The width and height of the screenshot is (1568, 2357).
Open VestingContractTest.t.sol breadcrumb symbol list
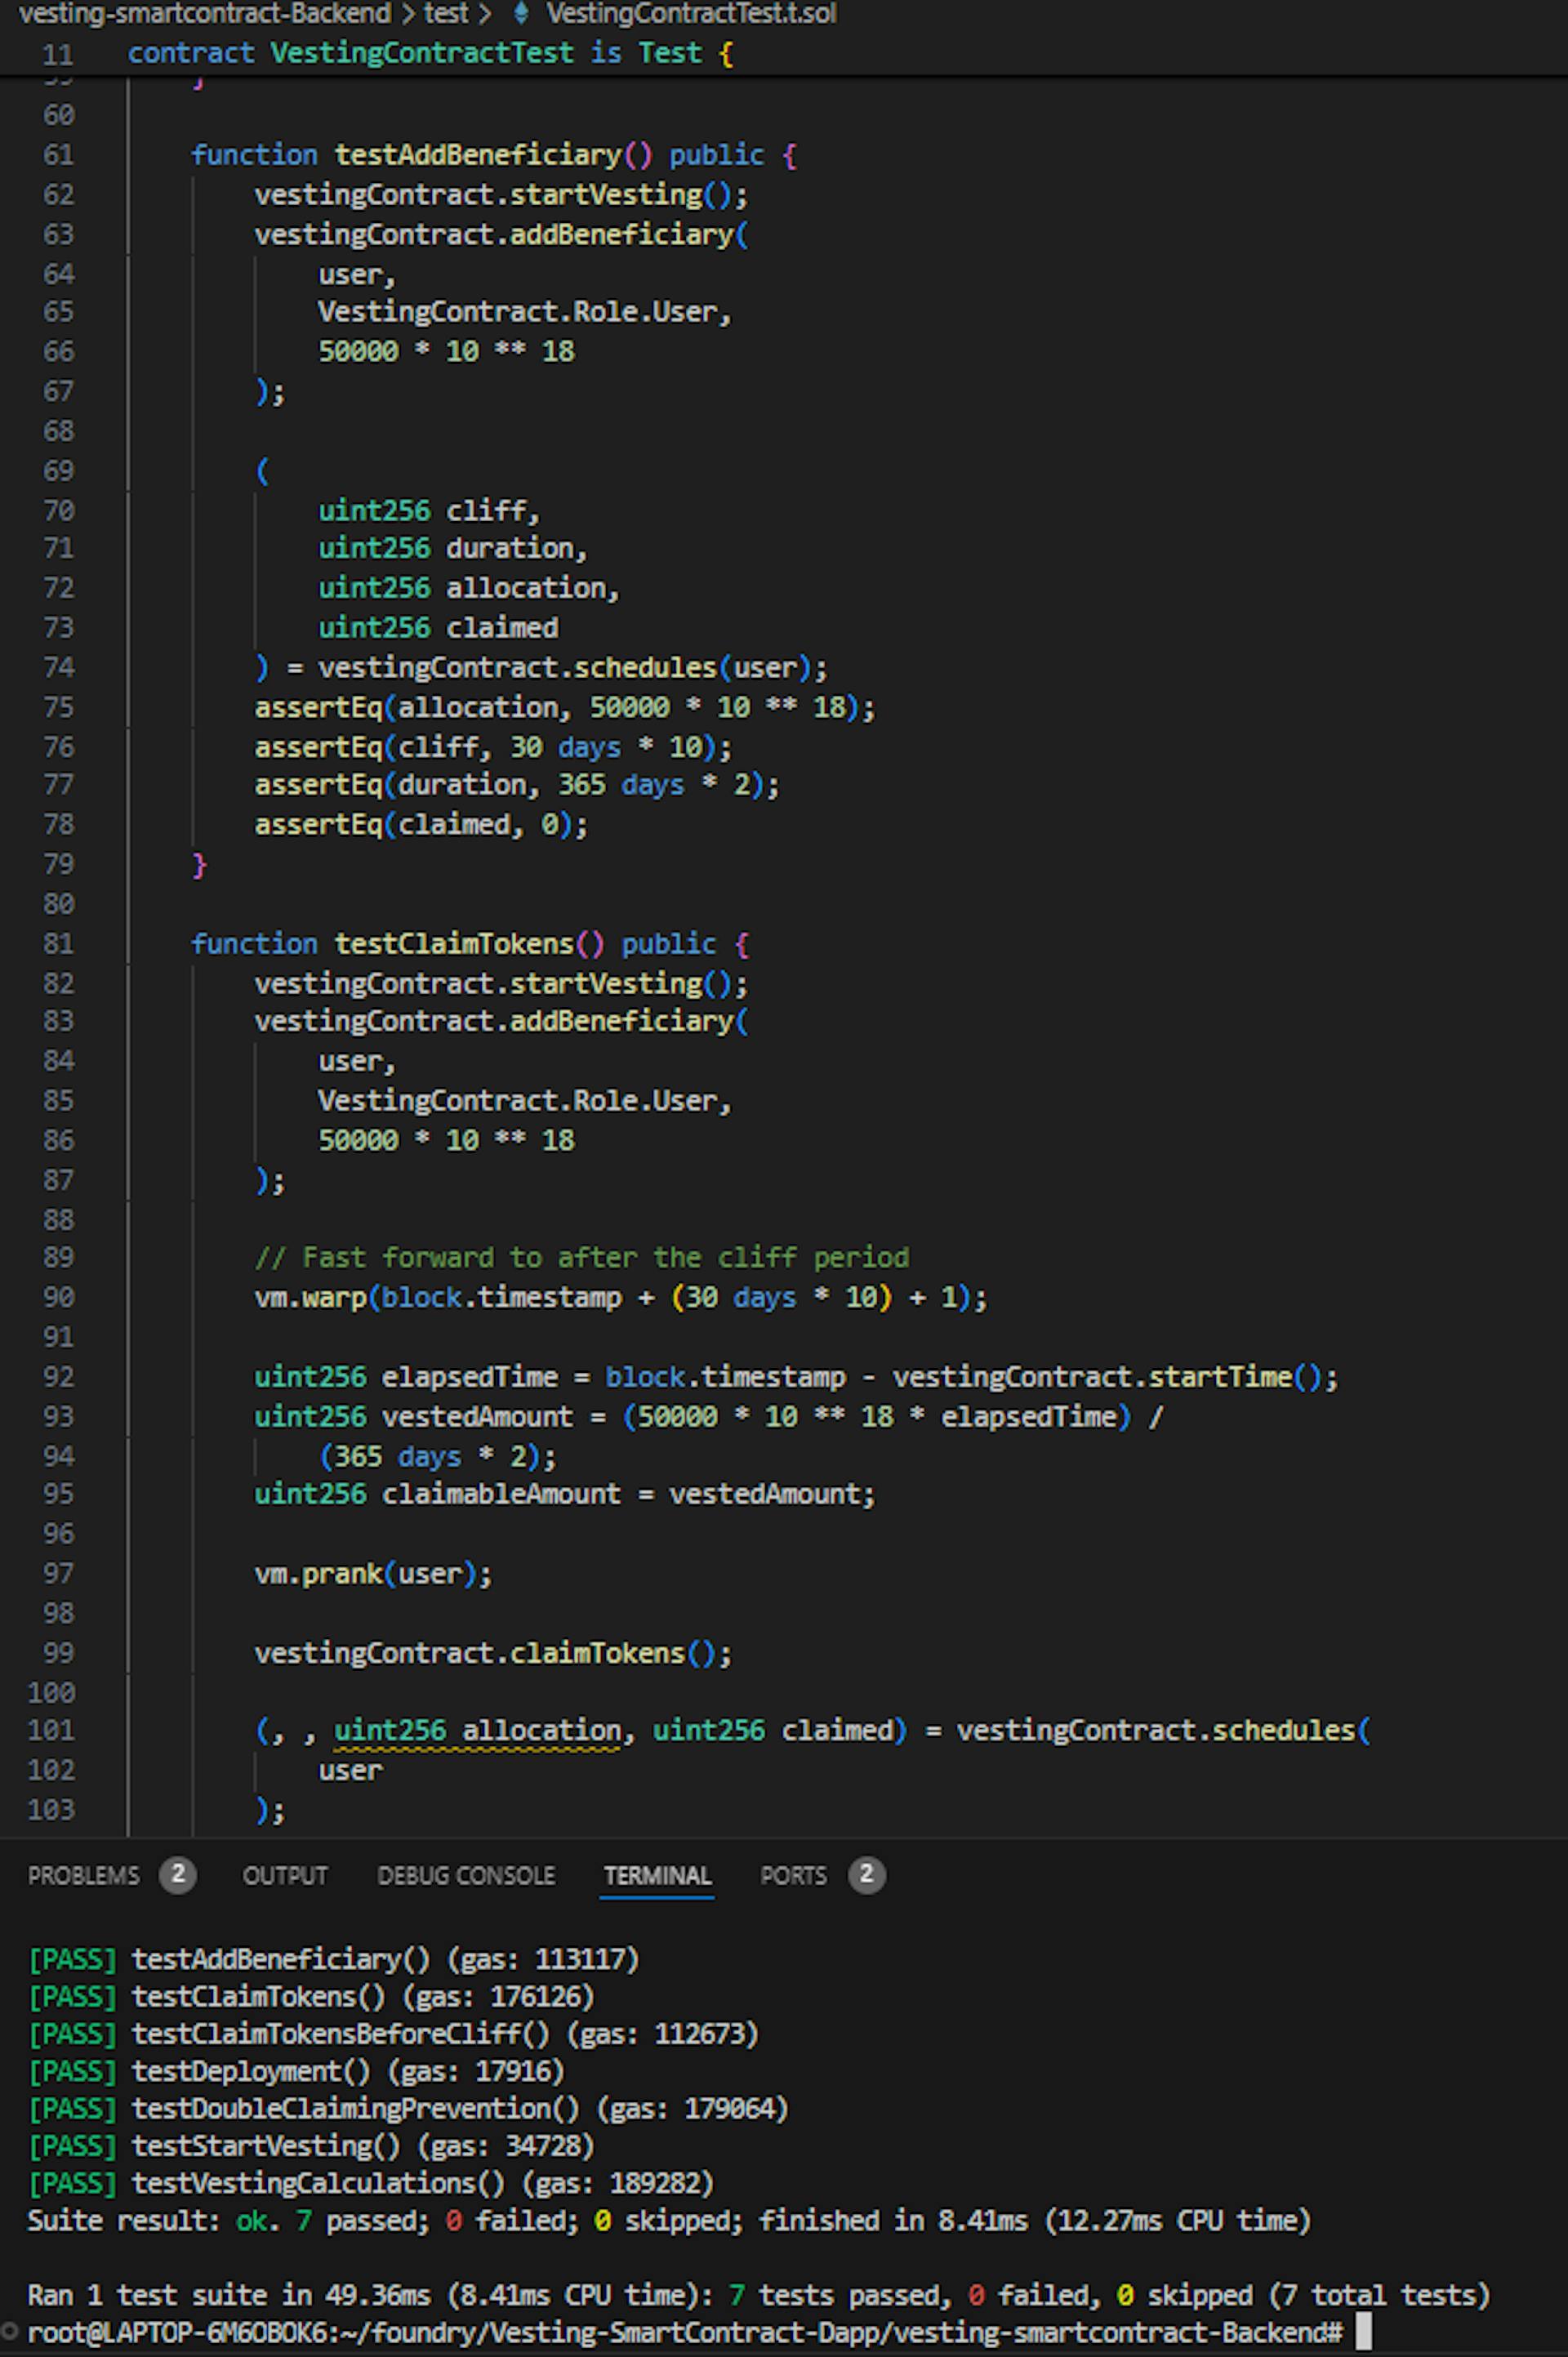690,13
